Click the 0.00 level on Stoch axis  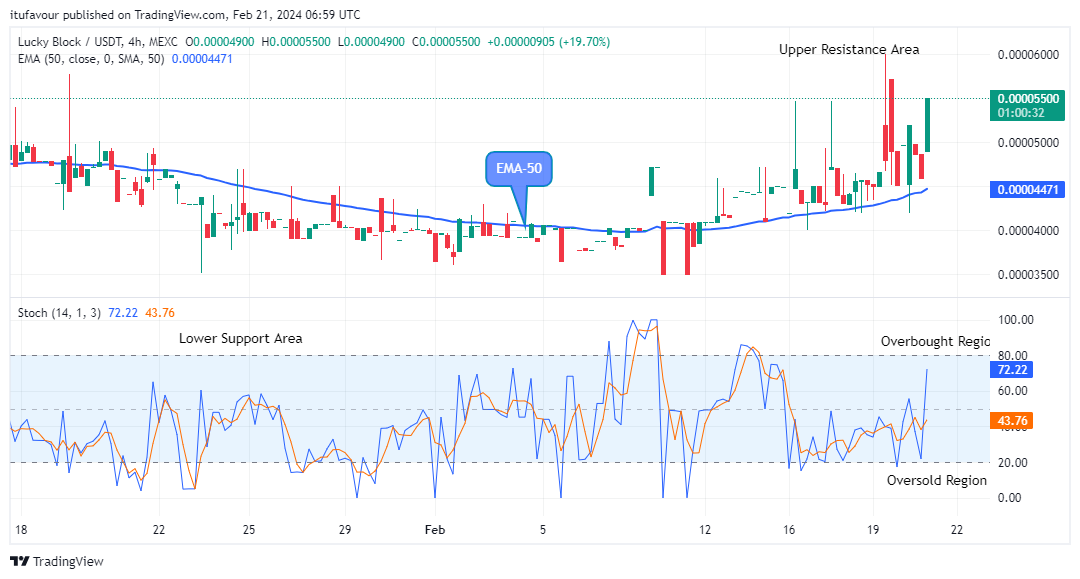[x=1009, y=498]
